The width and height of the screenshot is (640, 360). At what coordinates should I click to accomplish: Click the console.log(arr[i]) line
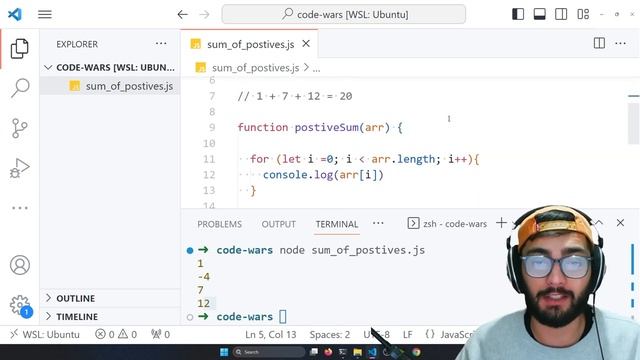click(x=323, y=175)
